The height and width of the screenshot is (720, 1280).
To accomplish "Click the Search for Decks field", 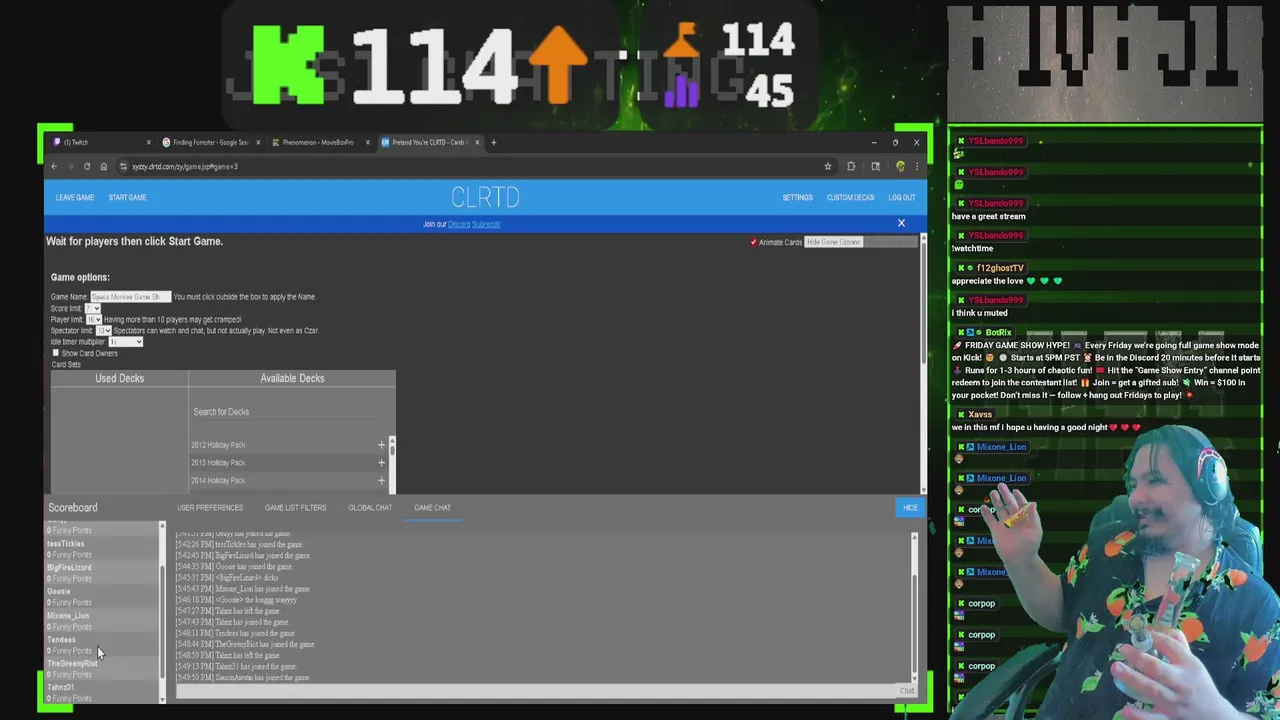I will 290,412.
